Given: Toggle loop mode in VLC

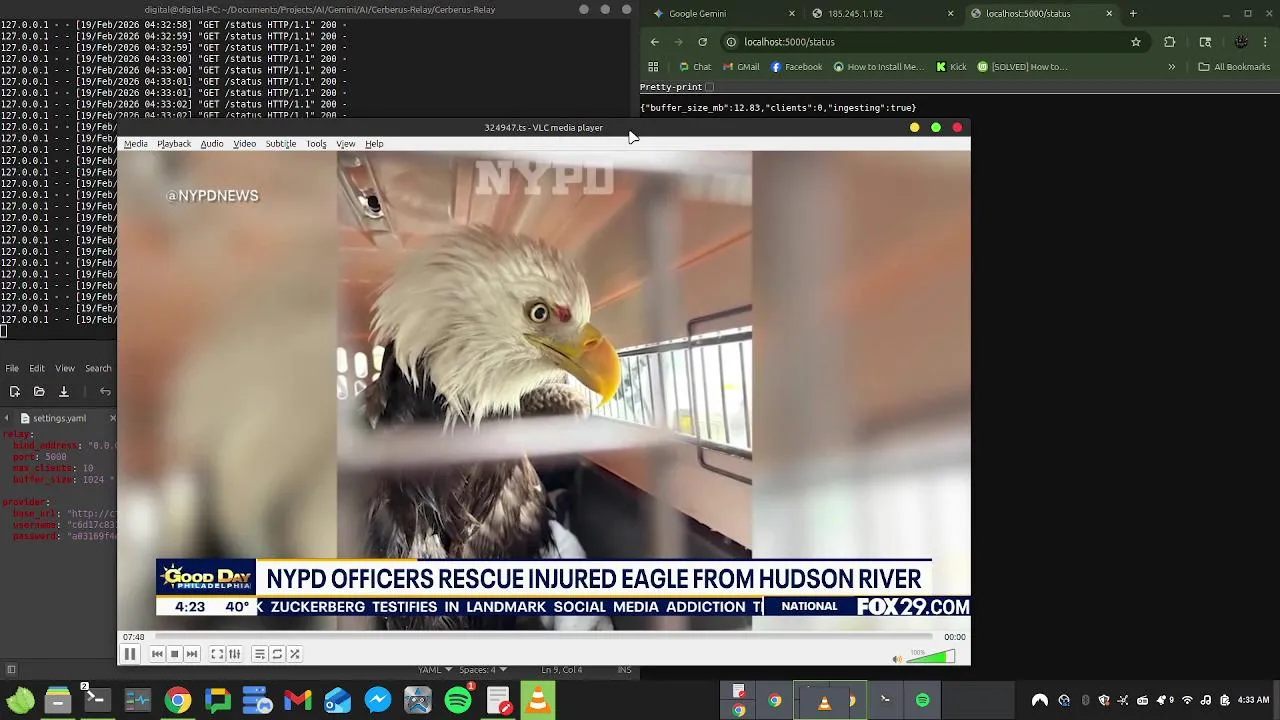Looking at the screenshot, I should click(x=277, y=654).
